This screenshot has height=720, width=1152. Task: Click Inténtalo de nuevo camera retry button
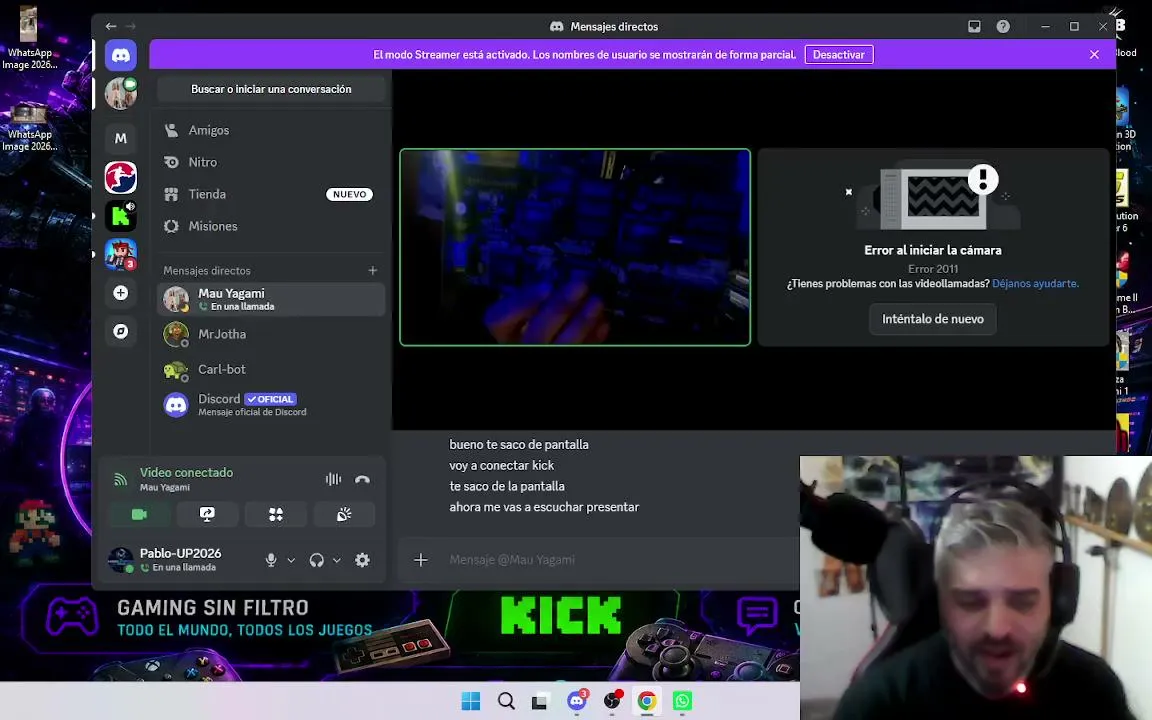[932, 319]
